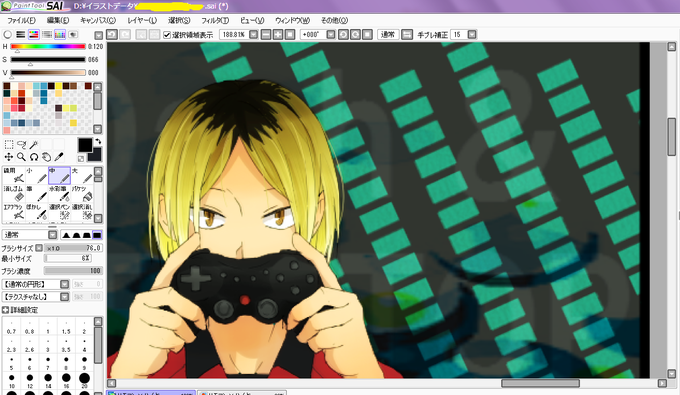Toggle brush size multiplier button
This screenshot has width=680, height=395.
click(x=39, y=248)
